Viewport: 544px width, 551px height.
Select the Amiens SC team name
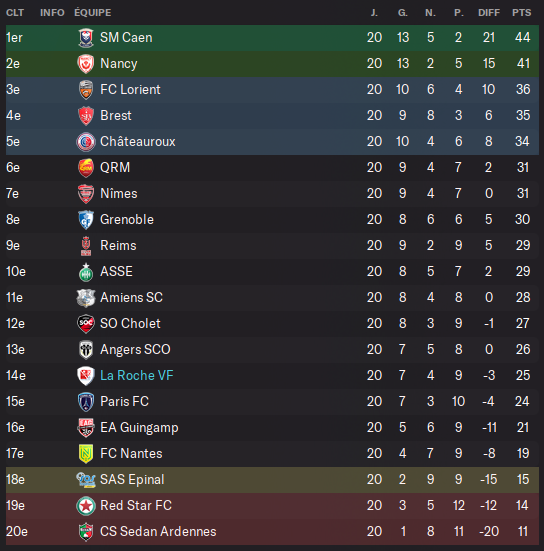(x=131, y=297)
